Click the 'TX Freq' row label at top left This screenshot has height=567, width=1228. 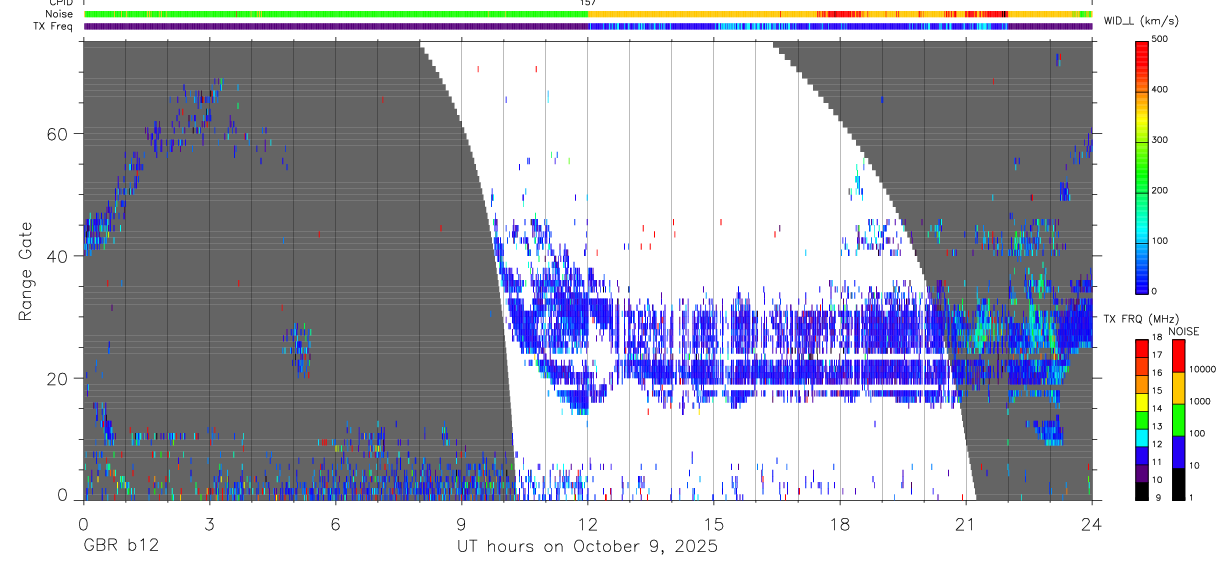[53, 26]
